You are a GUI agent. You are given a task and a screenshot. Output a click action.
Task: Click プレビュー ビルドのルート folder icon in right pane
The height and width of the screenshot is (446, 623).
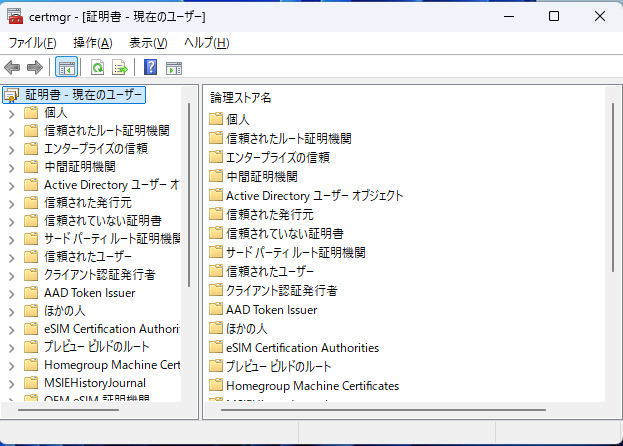216,366
